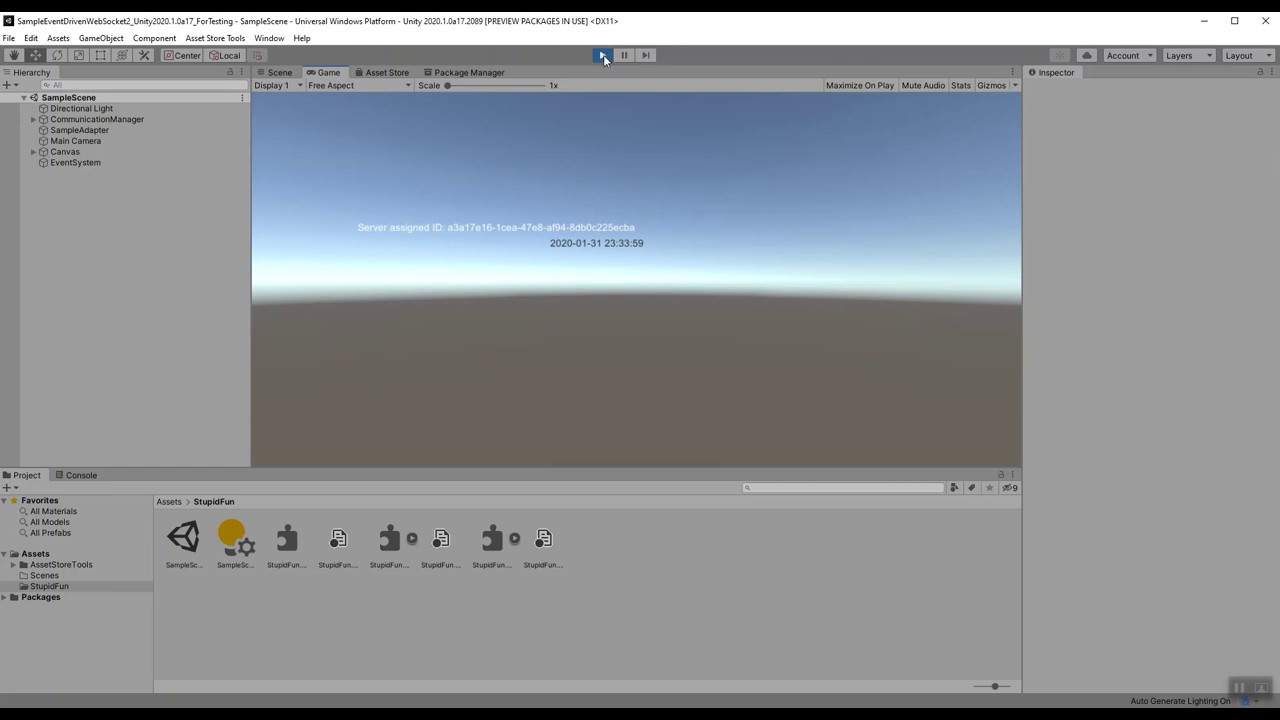The height and width of the screenshot is (720, 1280).
Task: Select the Move tool
Action: tap(36, 55)
